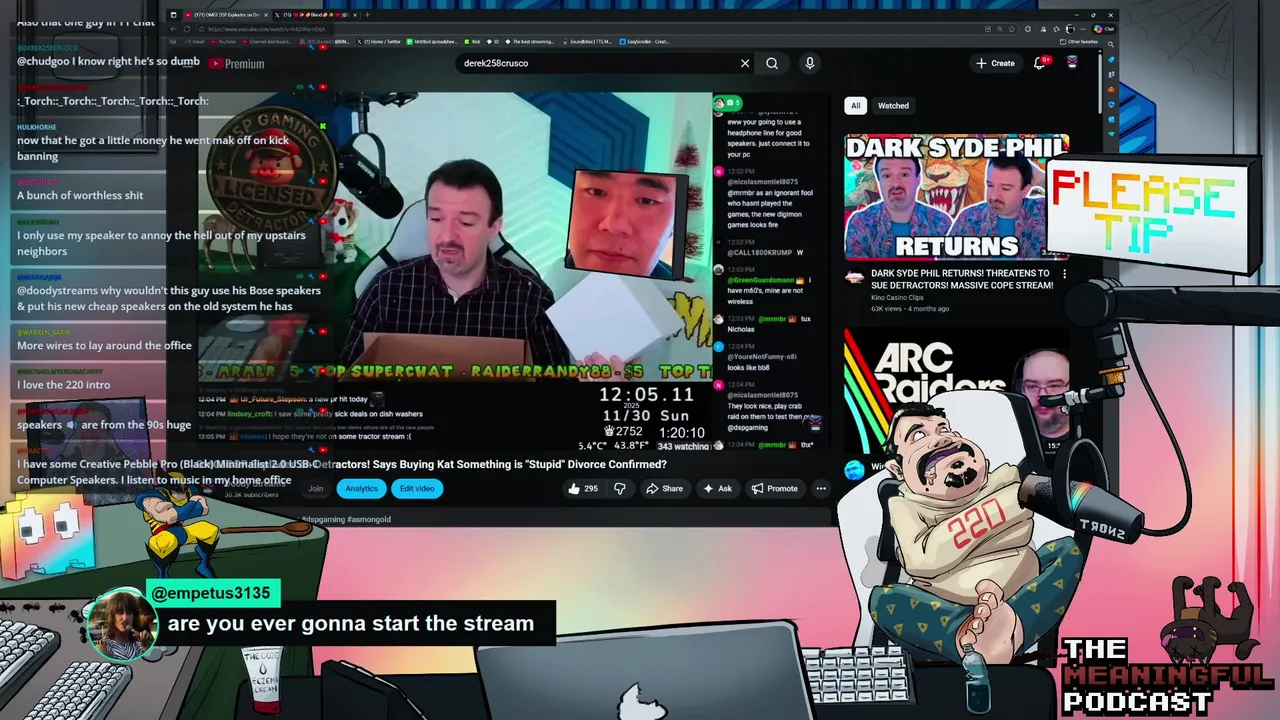Viewport: 1280px width, 720px height.
Task: Select the Watched filter chip
Action: pos(893,105)
